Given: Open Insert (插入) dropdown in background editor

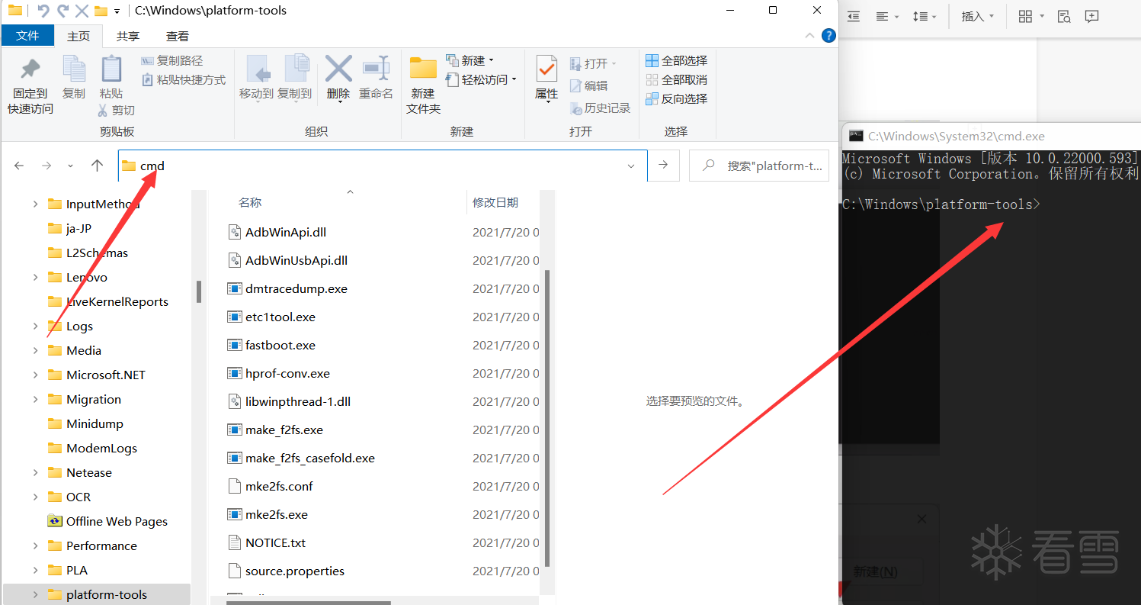Looking at the screenshot, I should pos(977,16).
